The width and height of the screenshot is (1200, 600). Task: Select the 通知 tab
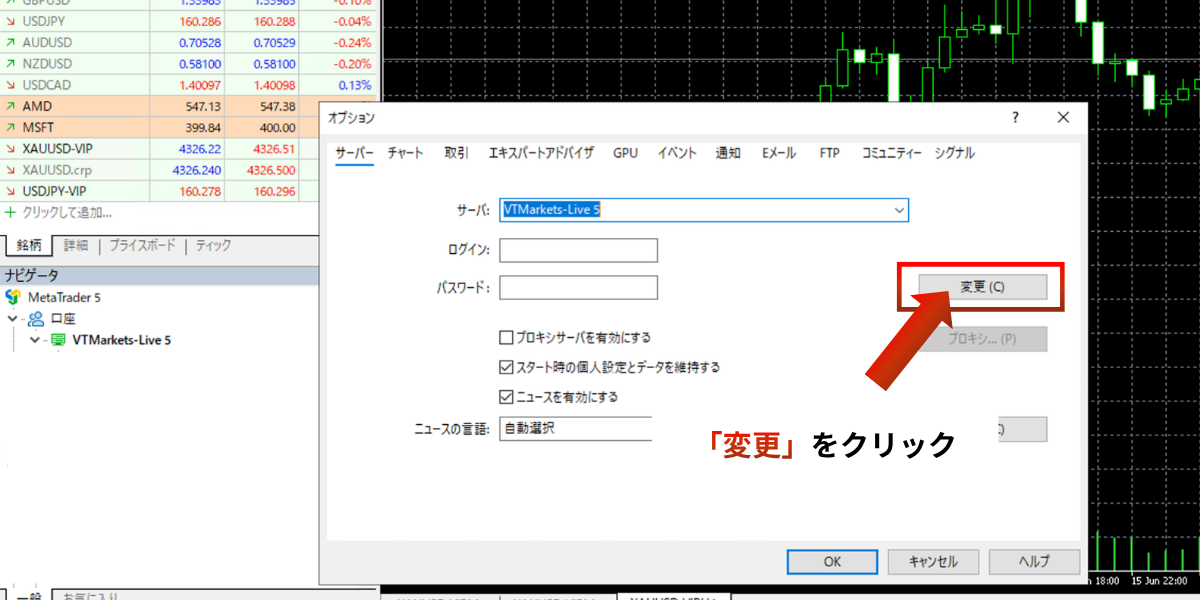[728, 153]
